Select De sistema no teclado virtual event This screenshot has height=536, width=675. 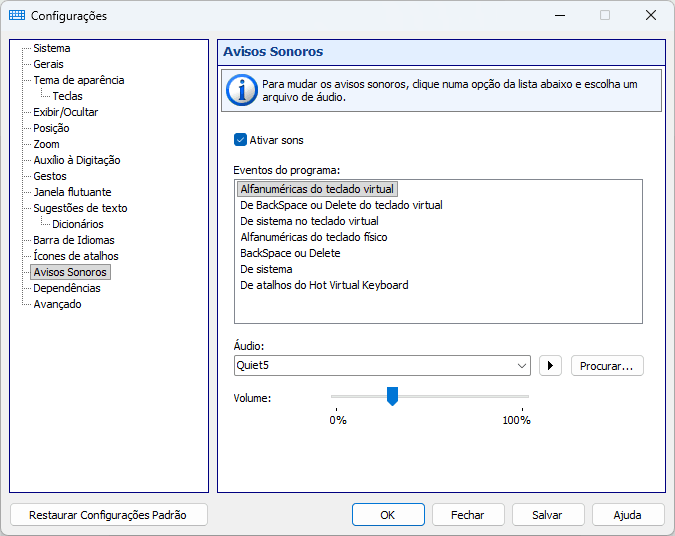[x=310, y=221]
